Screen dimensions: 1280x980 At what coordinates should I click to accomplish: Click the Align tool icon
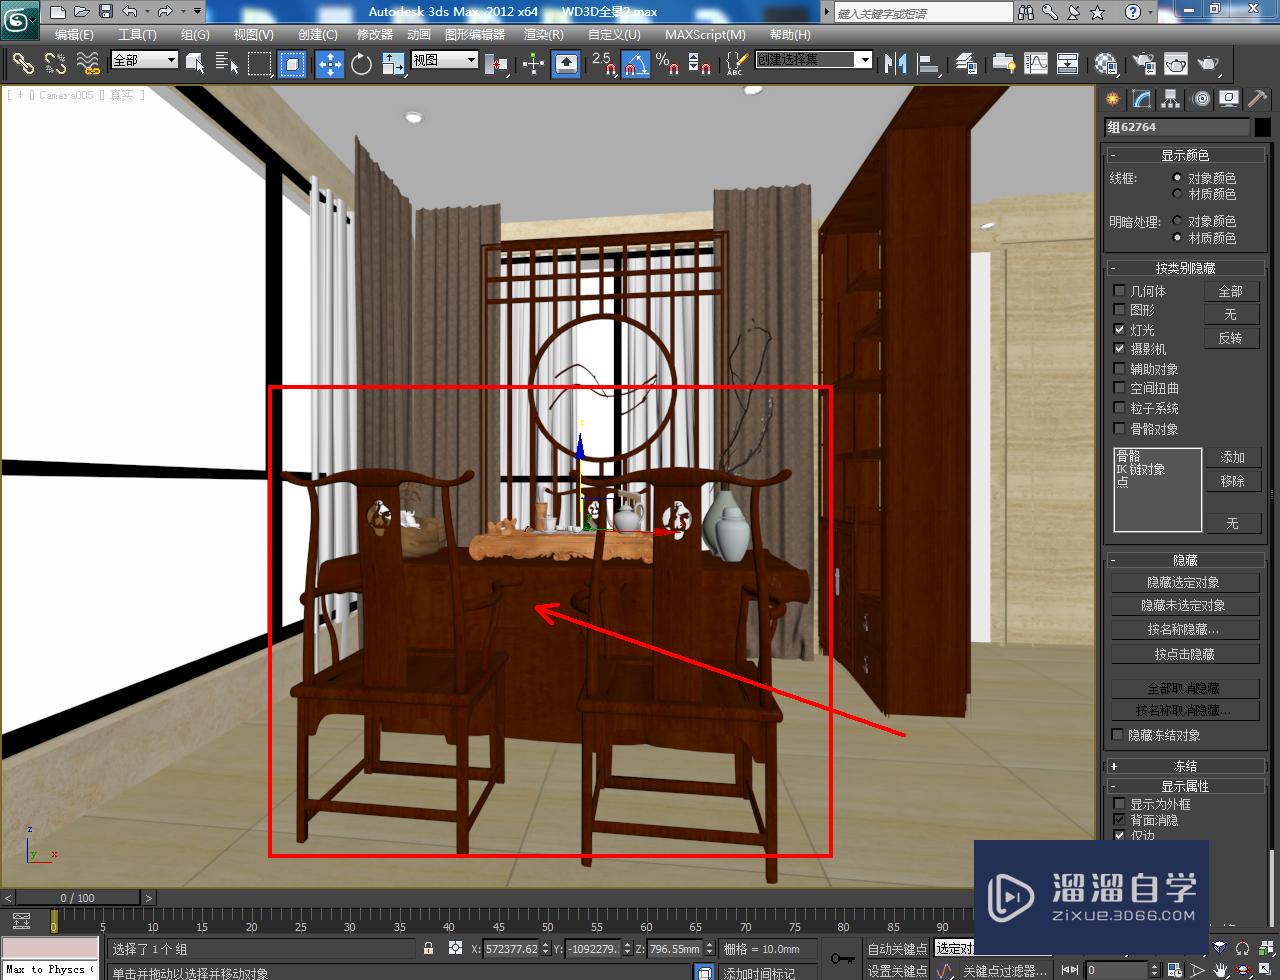tap(928, 64)
